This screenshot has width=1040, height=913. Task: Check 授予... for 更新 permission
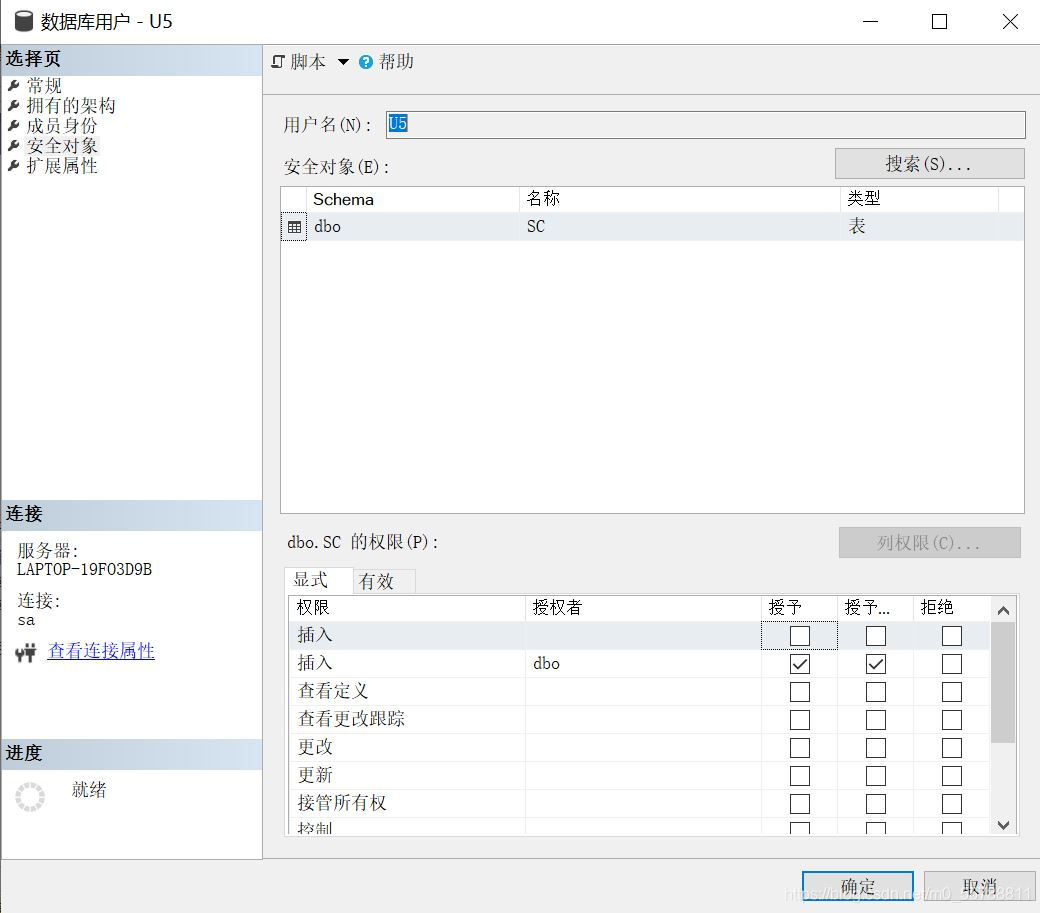(x=876, y=776)
